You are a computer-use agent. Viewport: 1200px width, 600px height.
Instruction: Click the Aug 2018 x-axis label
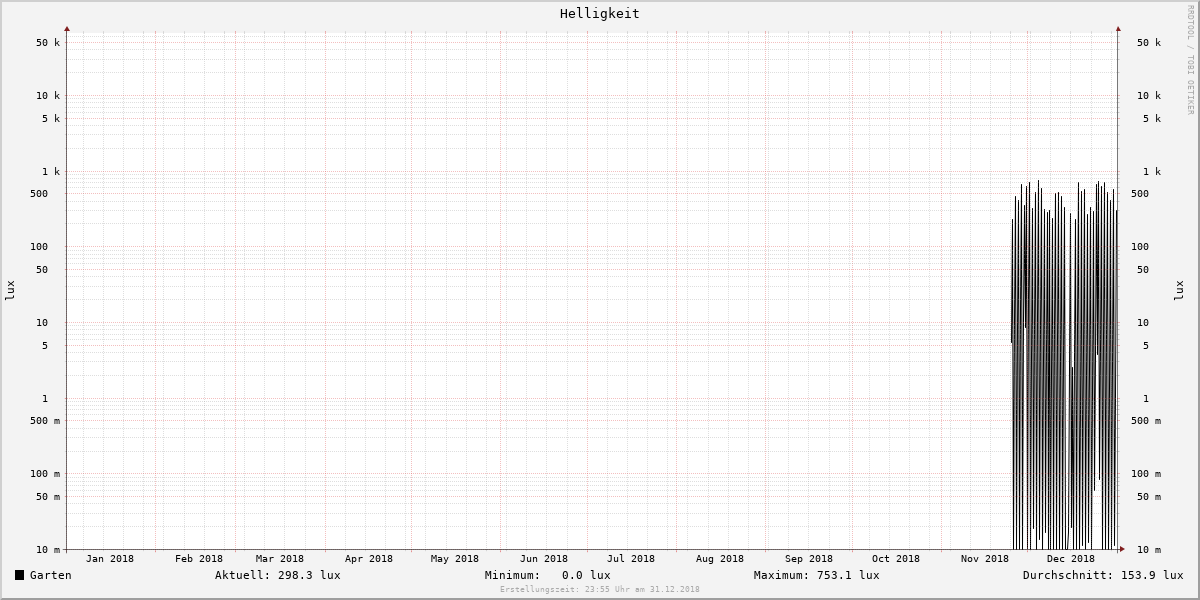(x=719, y=558)
